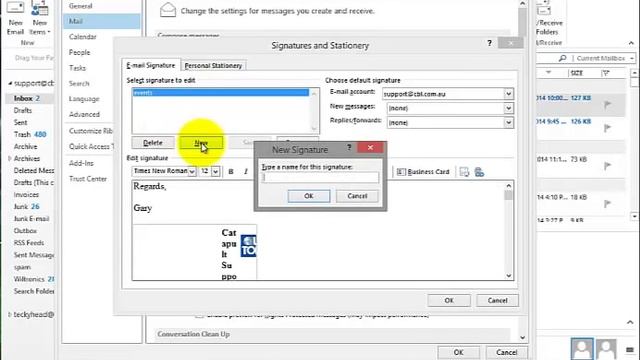
Task: Toggle Bold formatting in the signature editor
Action: pos(231,171)
